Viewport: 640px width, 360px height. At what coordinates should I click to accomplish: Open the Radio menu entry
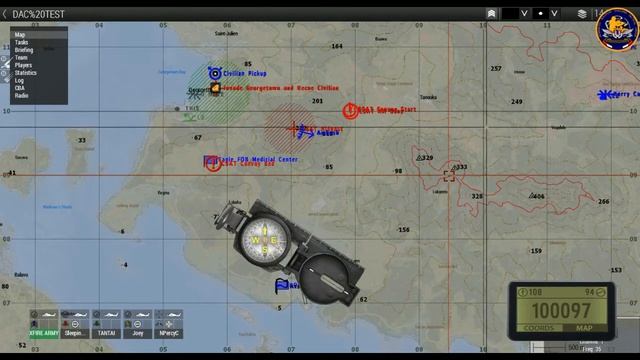point(39,96)
